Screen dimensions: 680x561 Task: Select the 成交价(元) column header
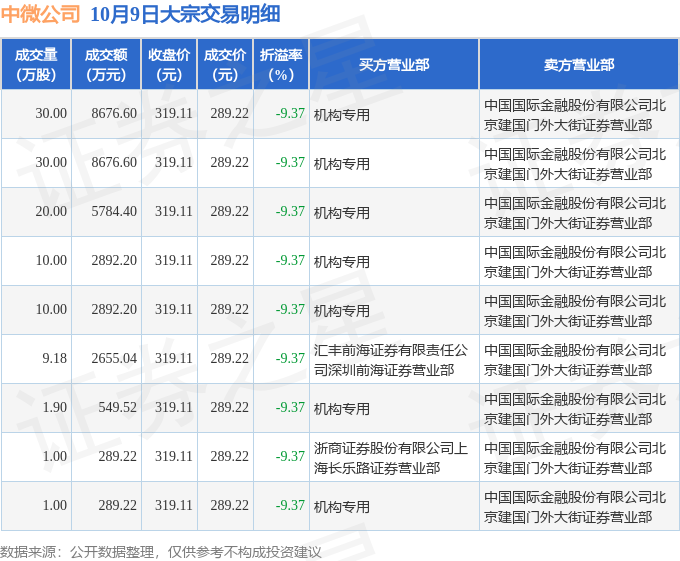click(x=225, y=65)
